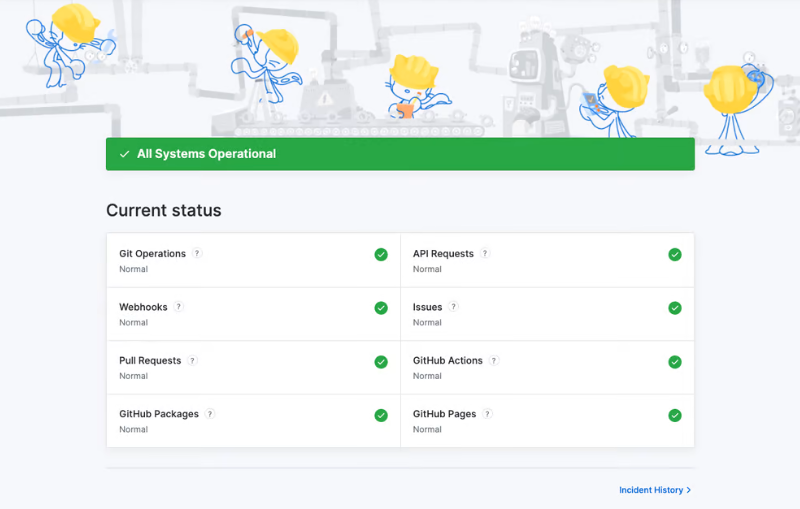Click the GitHub Pages green check icon
The height and width of the screenshot is (509, 800).
[674, 415]
